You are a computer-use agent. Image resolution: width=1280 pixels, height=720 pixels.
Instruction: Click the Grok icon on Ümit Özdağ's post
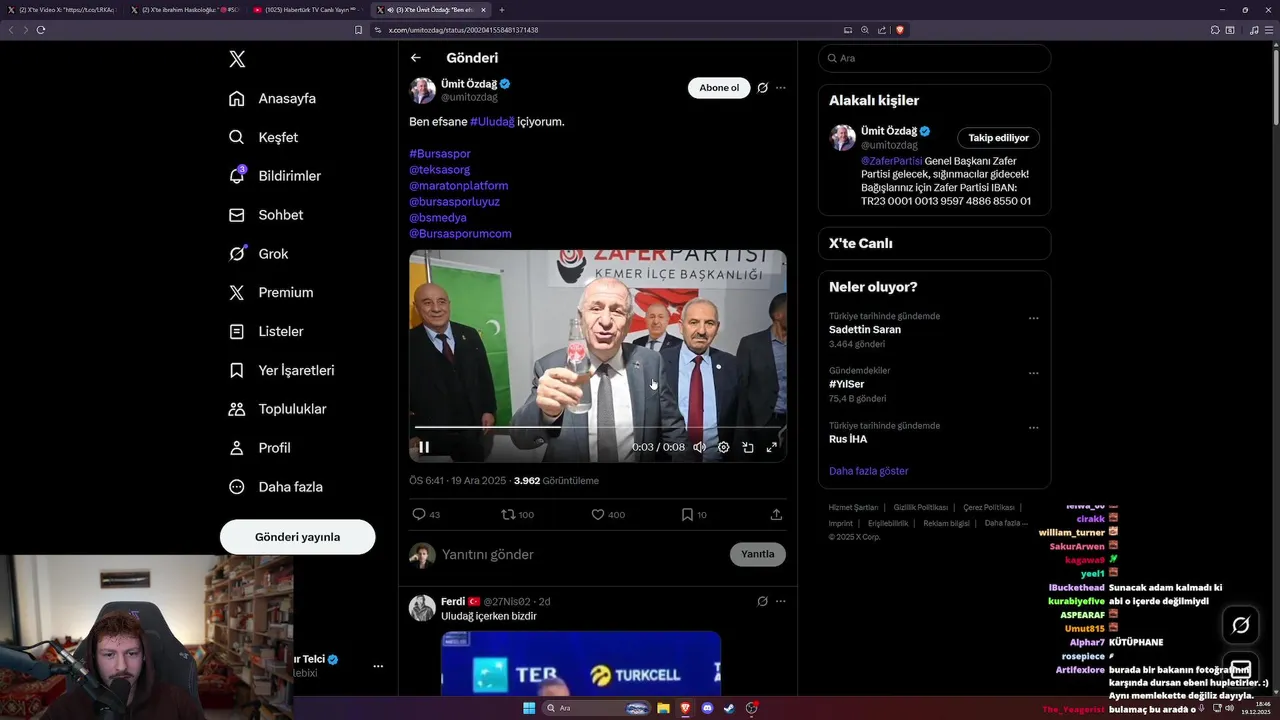(762, 88)
